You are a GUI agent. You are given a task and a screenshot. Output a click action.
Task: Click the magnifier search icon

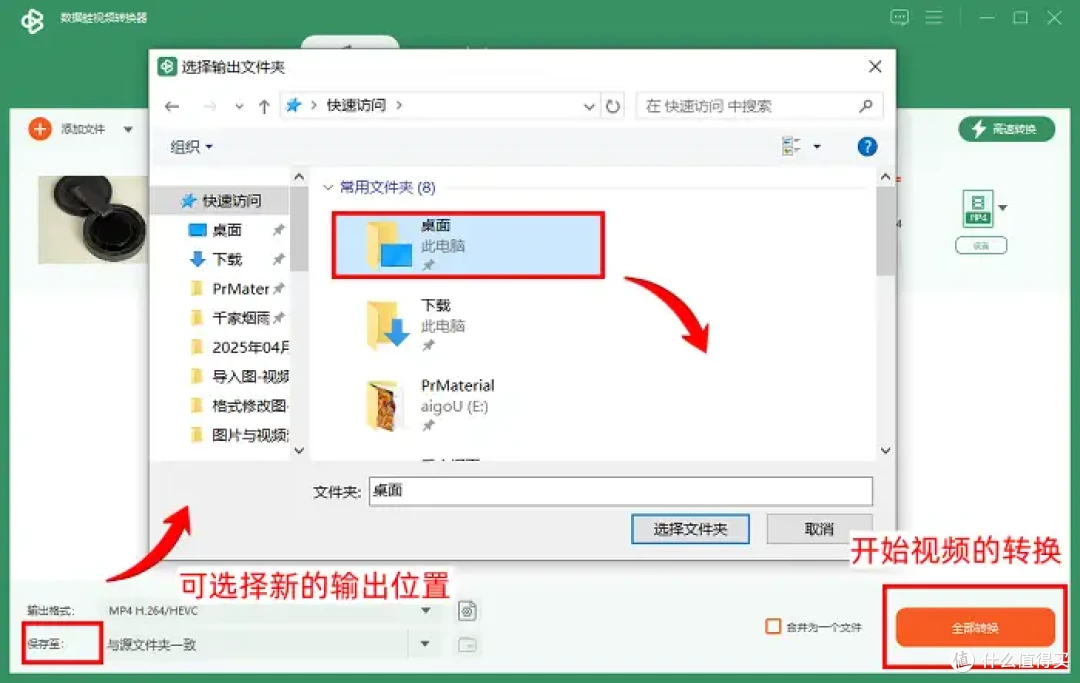(x=866, y=105)
